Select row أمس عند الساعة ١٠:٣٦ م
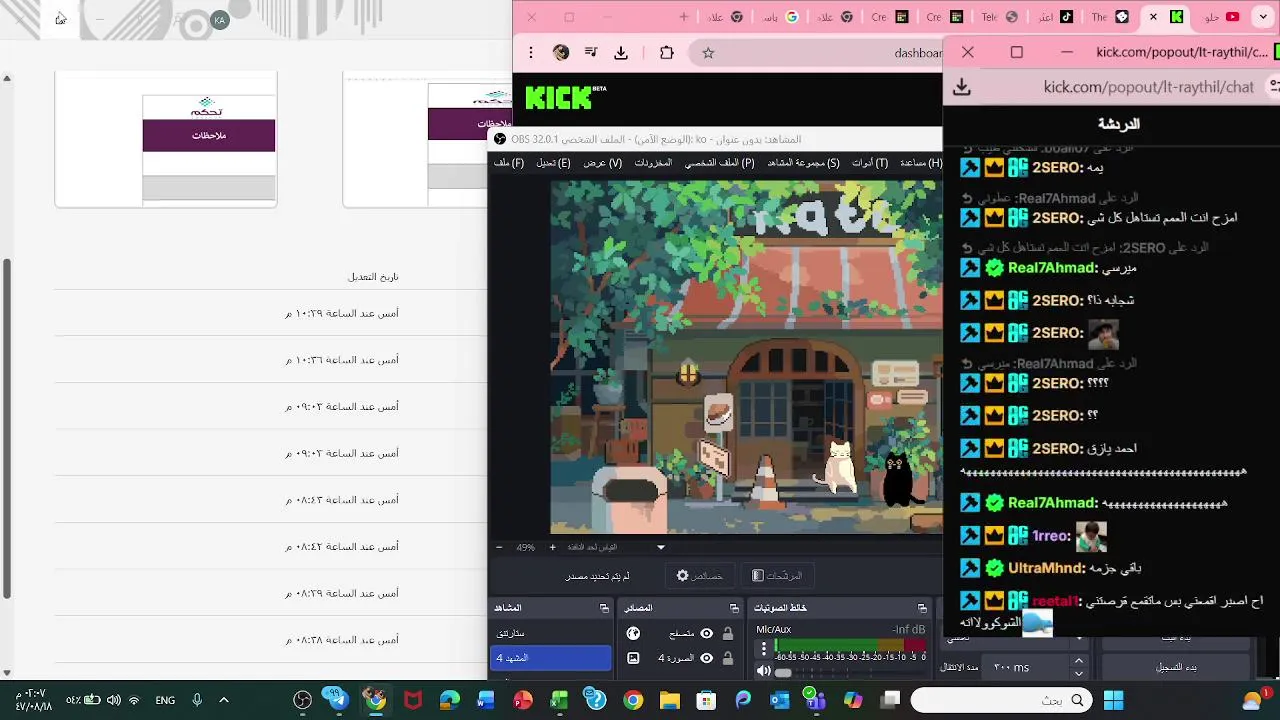Image resolution: width=1280 pixels, height=720 pixels. click(x=270, y=360)
